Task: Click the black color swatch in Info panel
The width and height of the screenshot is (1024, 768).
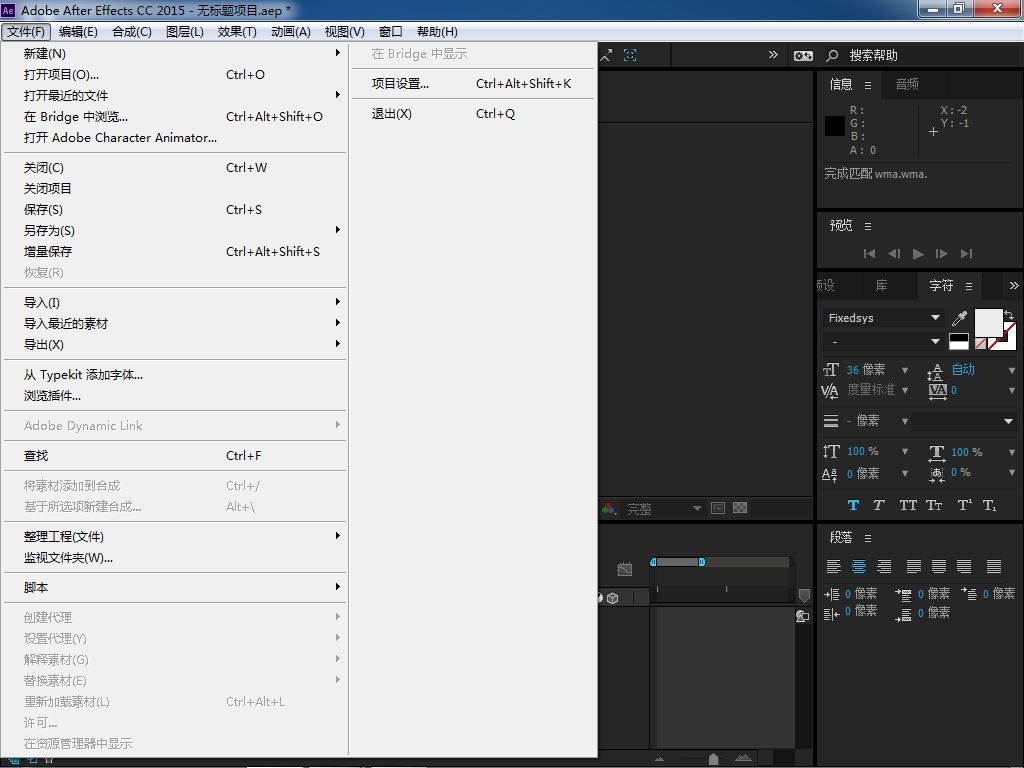Action: 835,126
